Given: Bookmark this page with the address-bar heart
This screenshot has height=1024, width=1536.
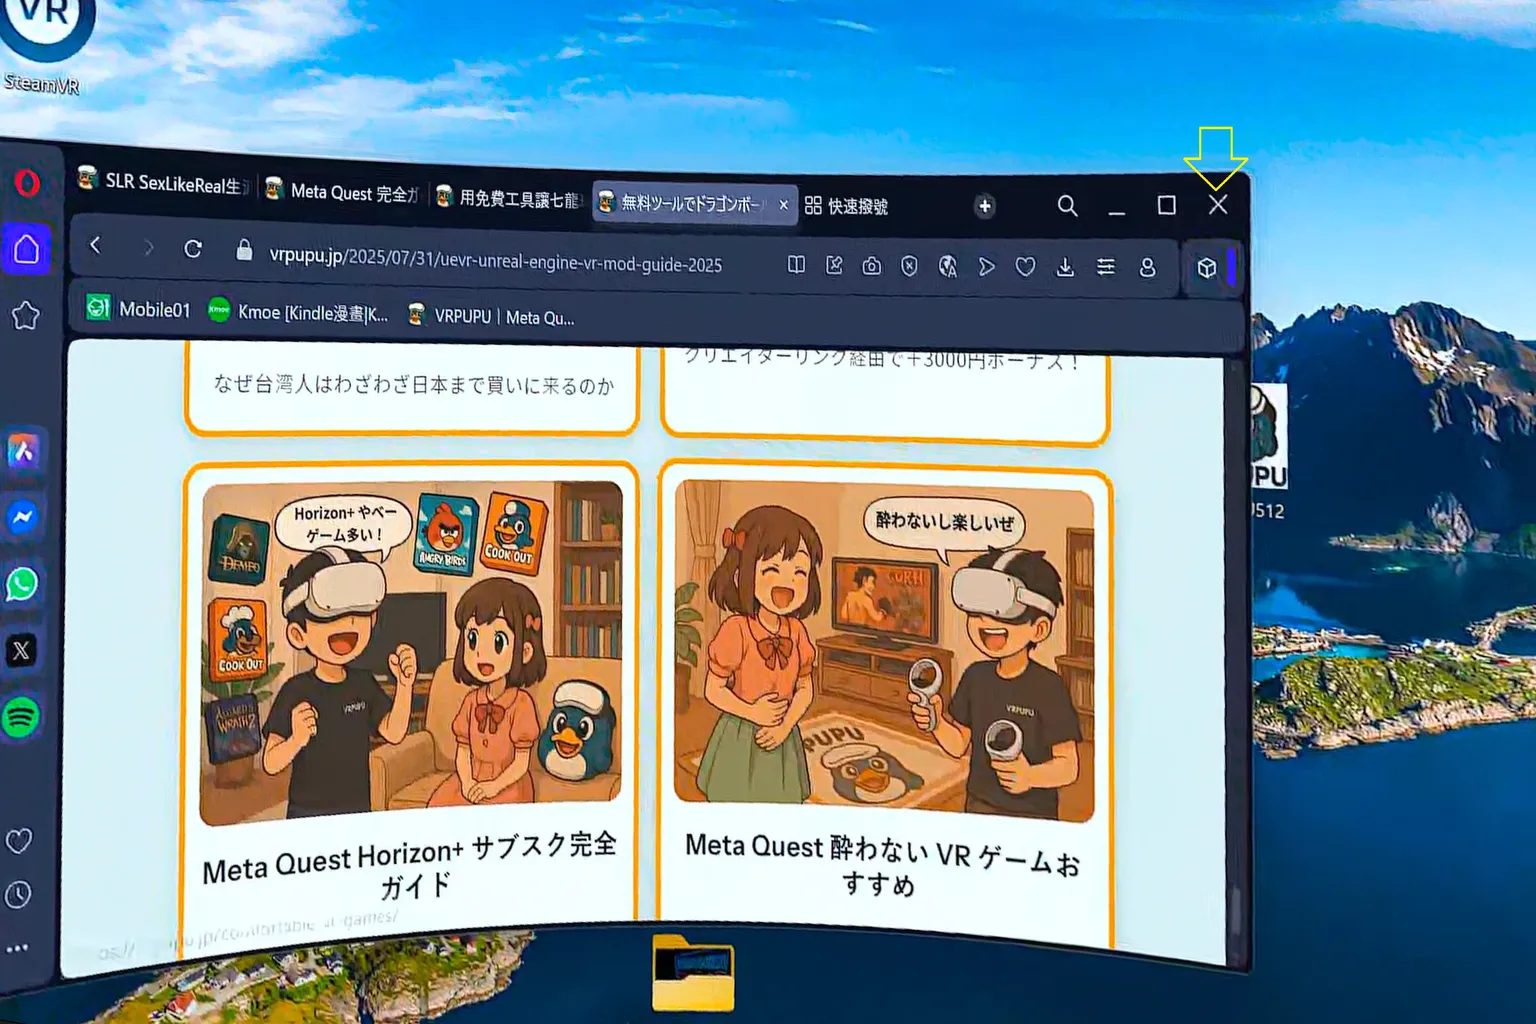Looking at the screenshot, I should [1025, 267].
